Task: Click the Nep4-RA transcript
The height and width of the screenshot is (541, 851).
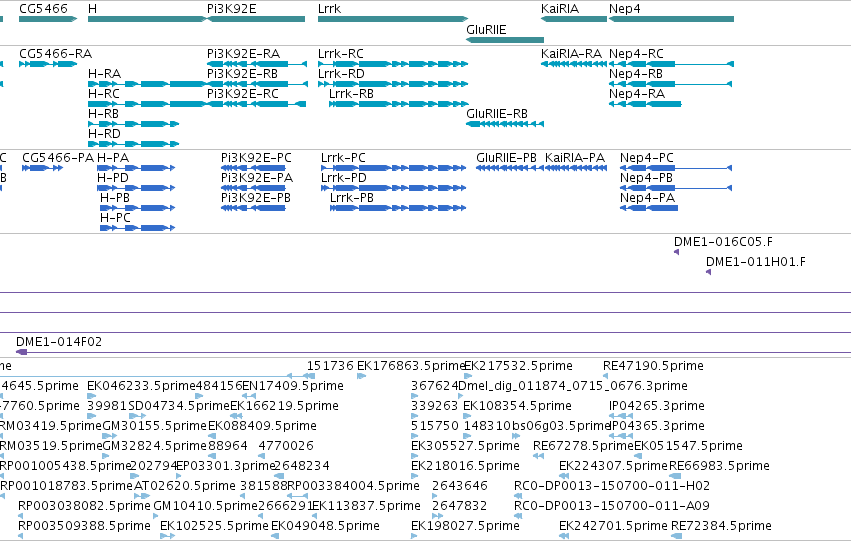Action: [x=645, y=104]
